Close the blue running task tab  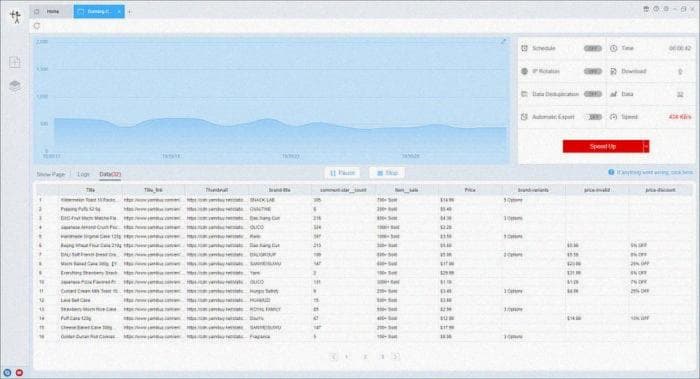coord(119,12)
